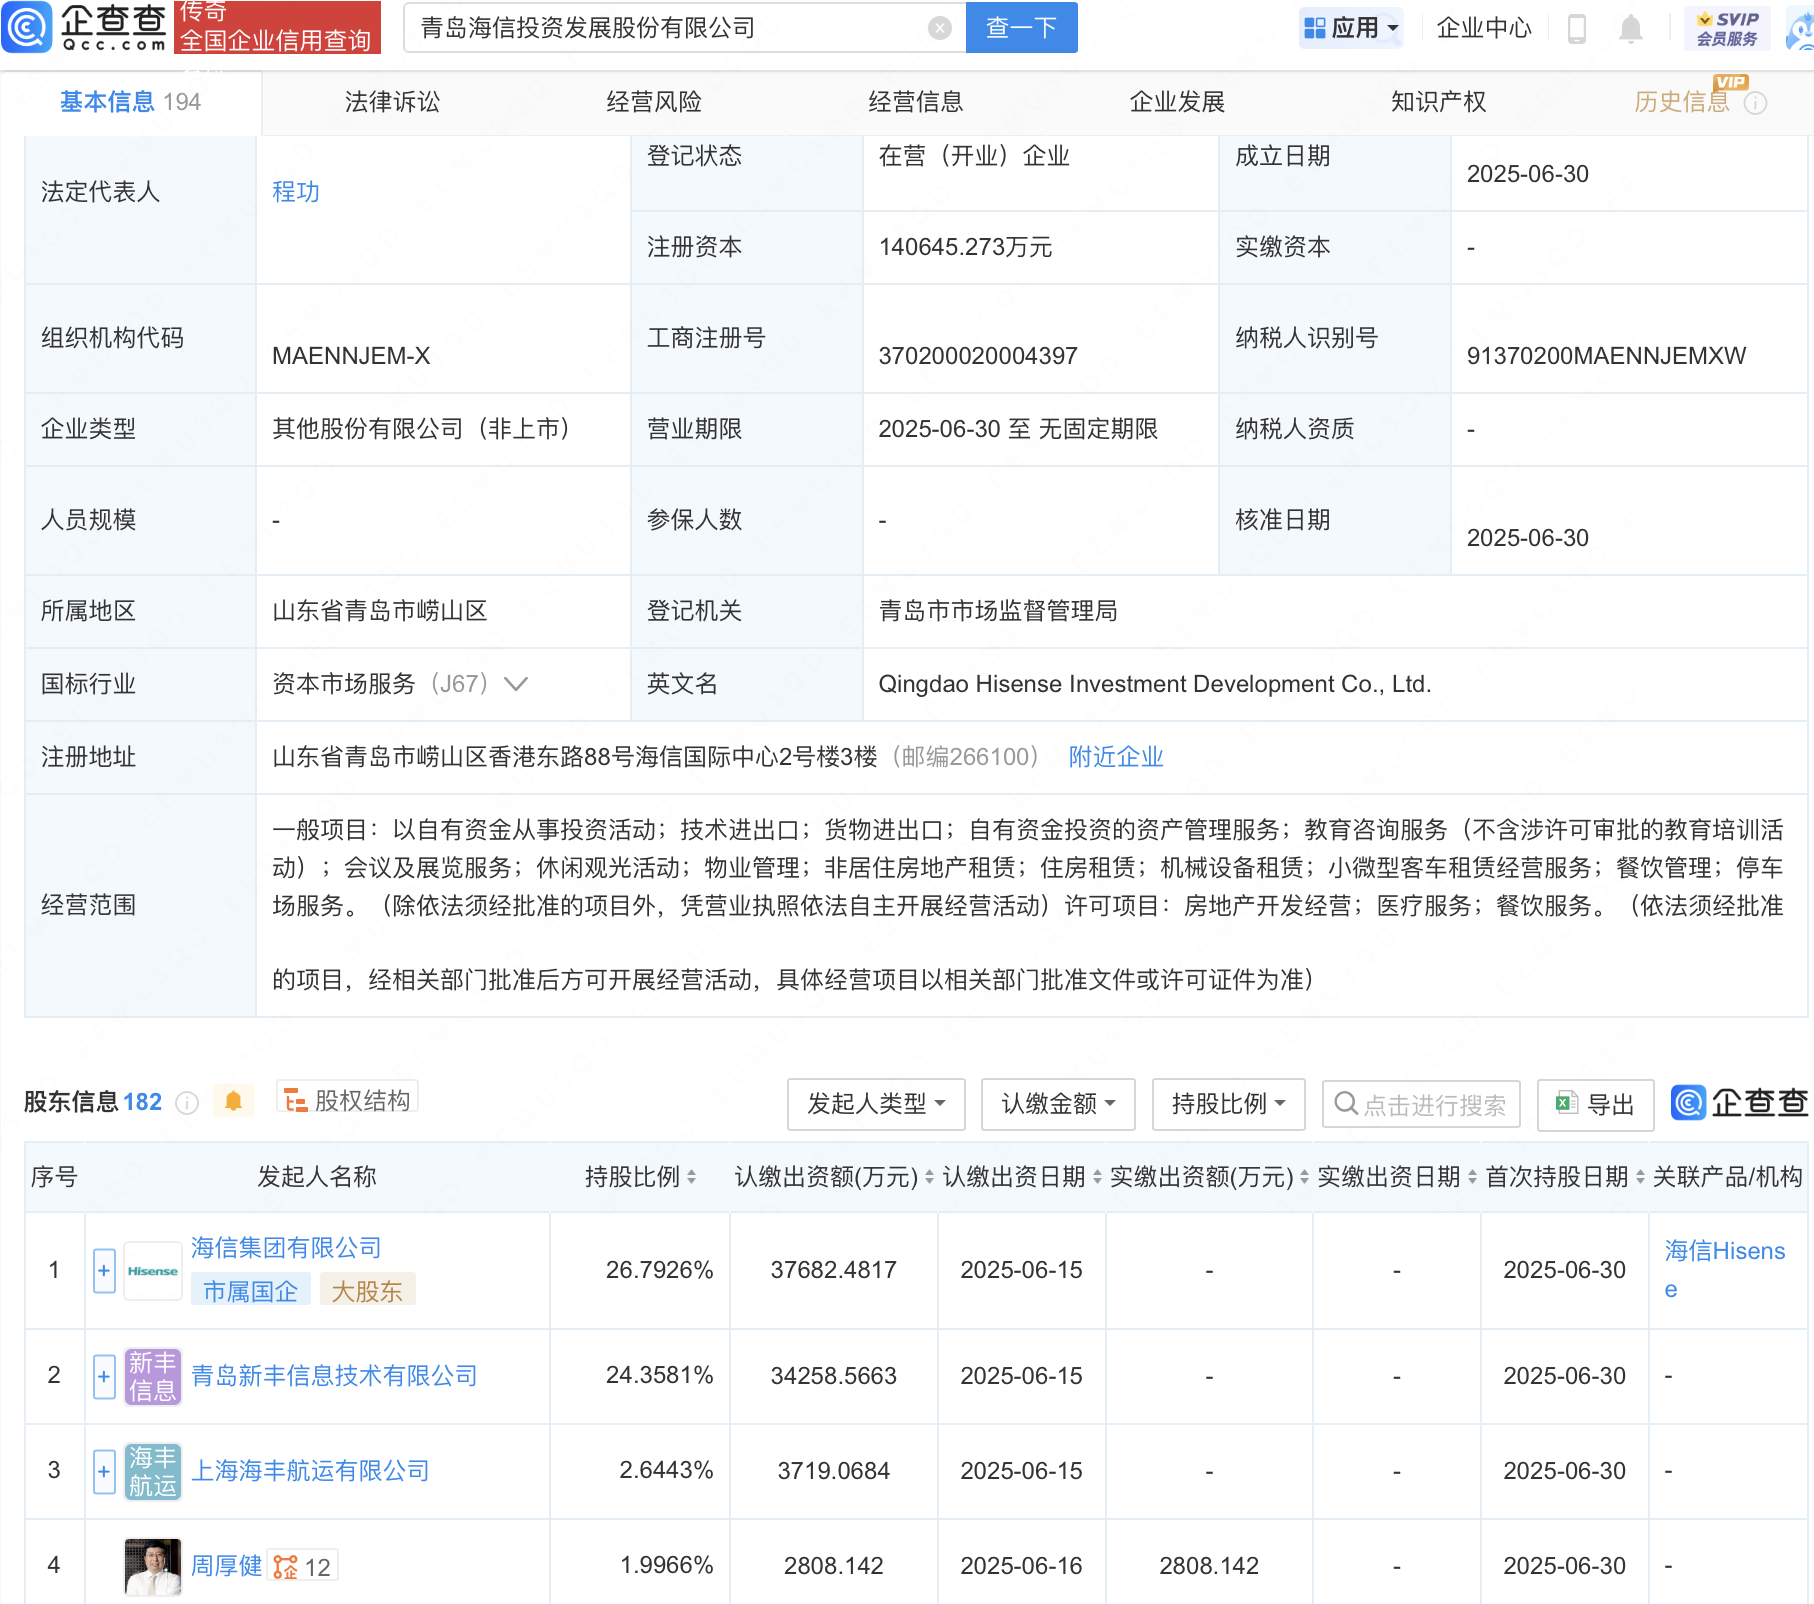The height and width of the screenshot is (1604, 1814).
Task: Expand 国标行业 chevron
Action: (x=516, y=684)
